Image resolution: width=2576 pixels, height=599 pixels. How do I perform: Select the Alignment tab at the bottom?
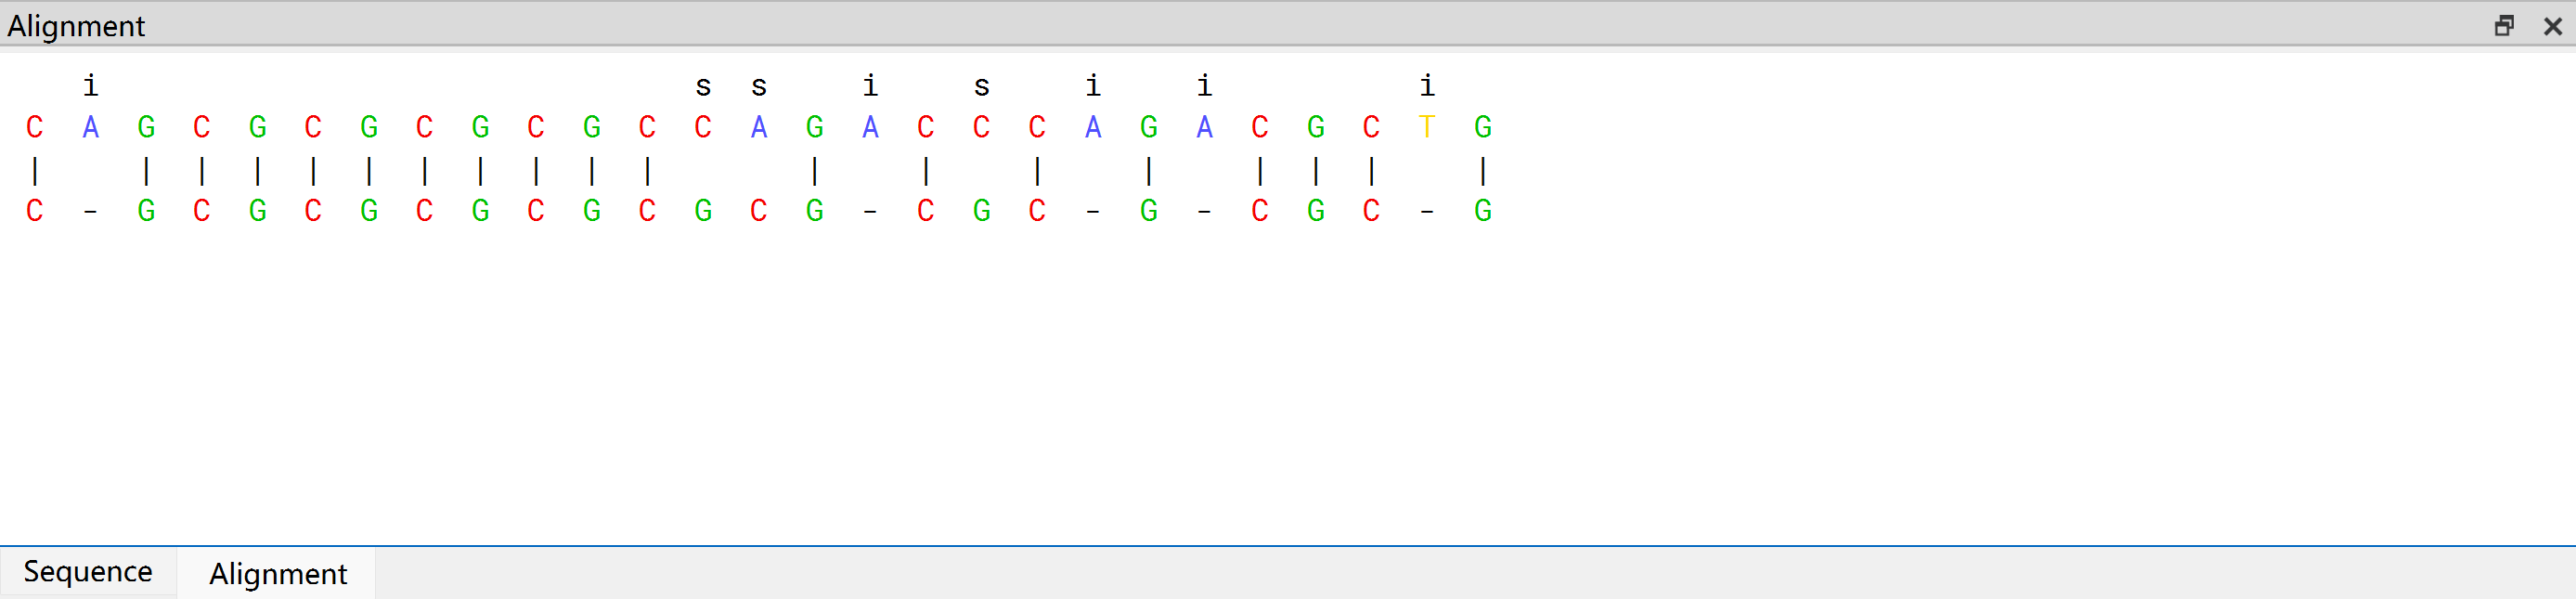pos(277,574)
